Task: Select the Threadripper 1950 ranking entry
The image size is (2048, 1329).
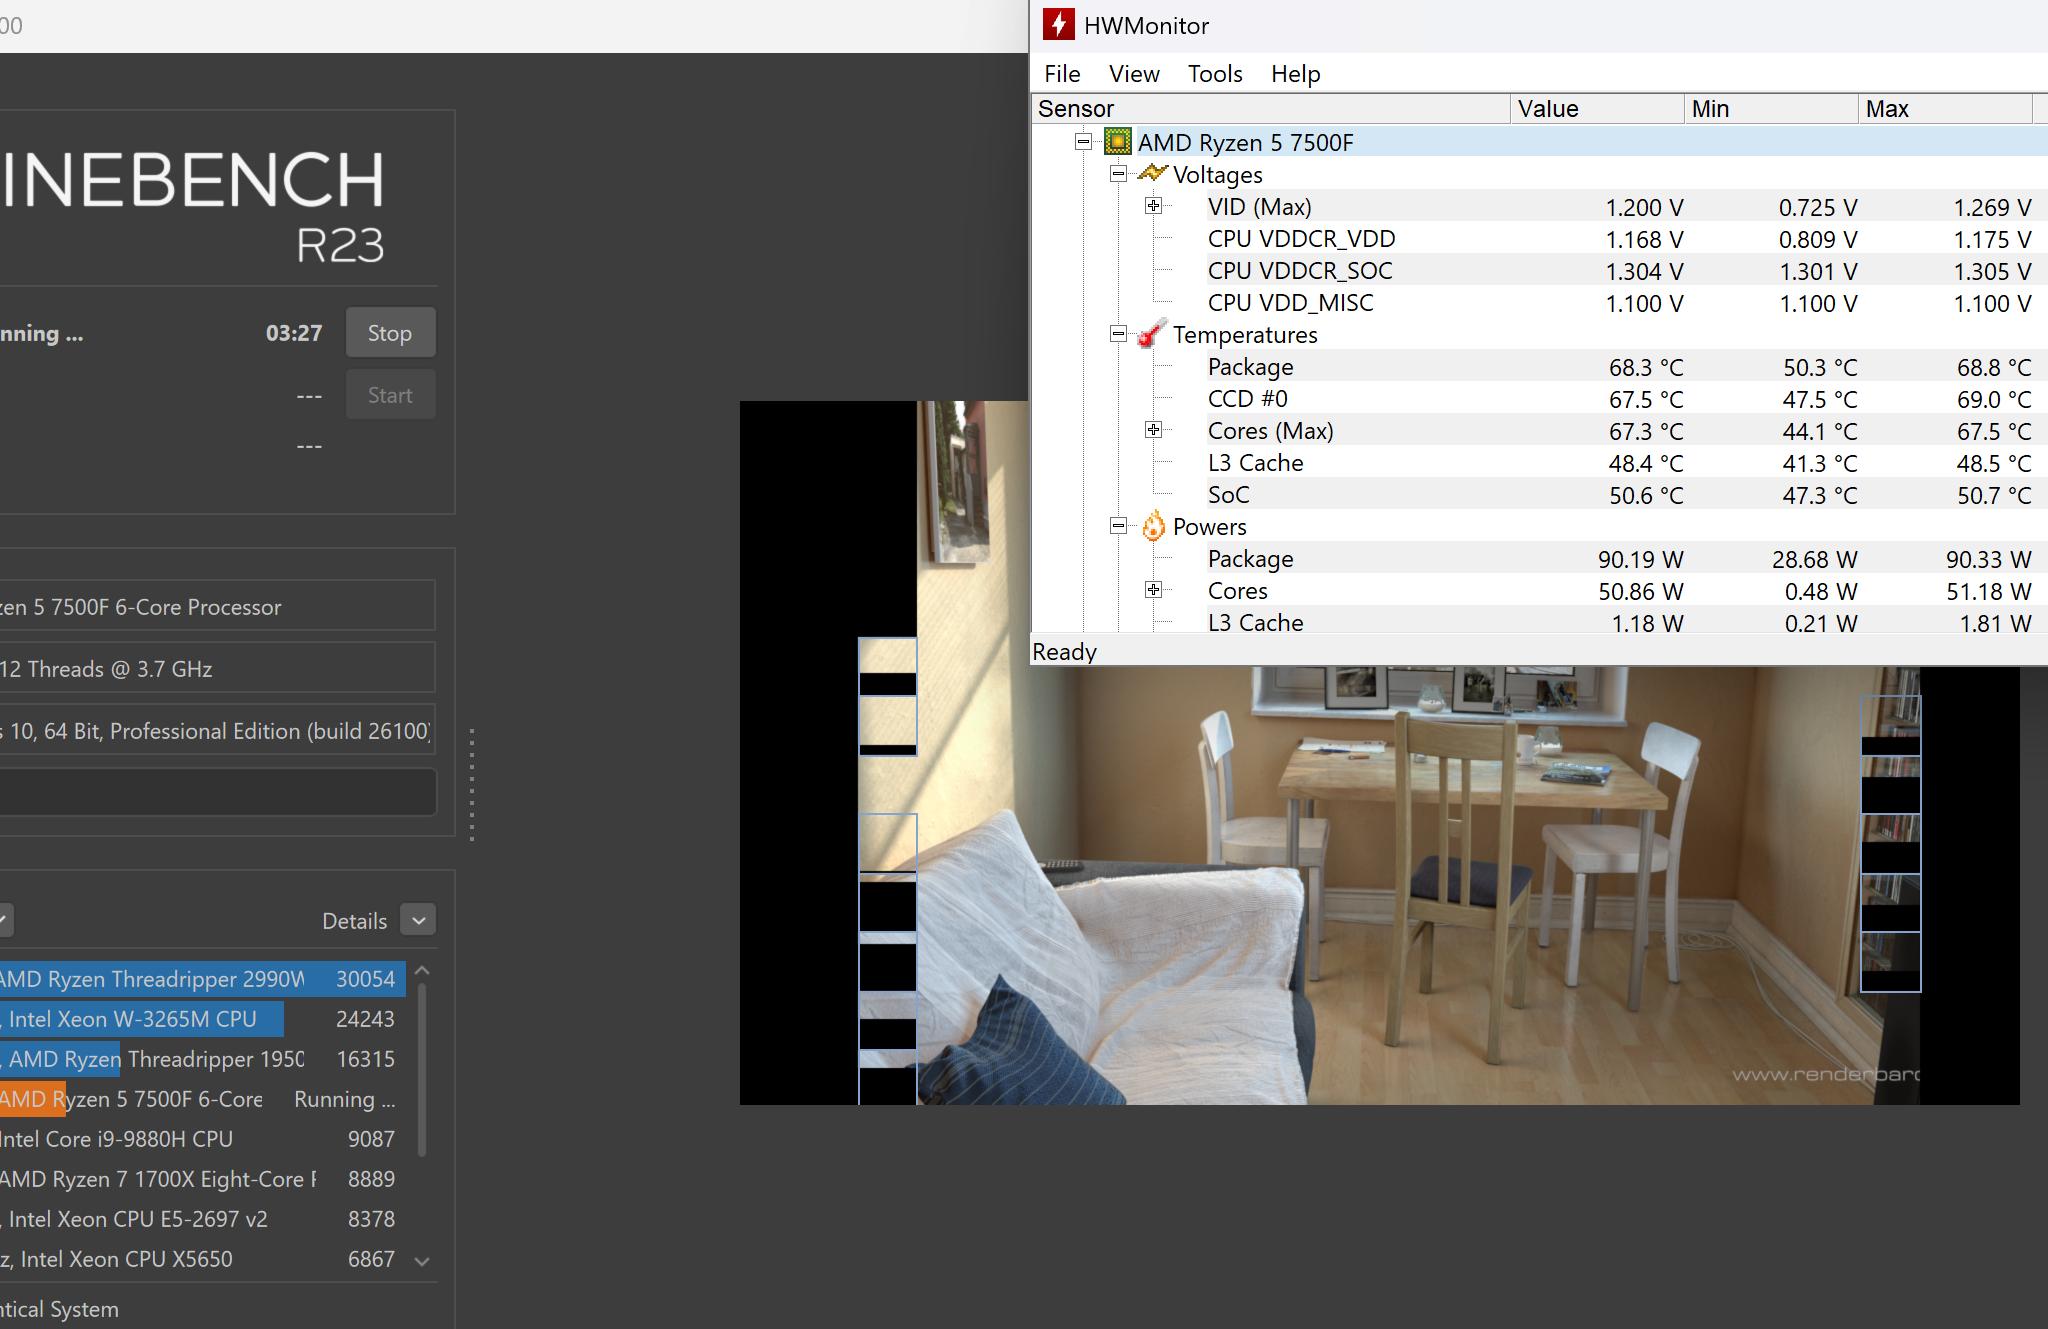Action: tap(203, 1059)
